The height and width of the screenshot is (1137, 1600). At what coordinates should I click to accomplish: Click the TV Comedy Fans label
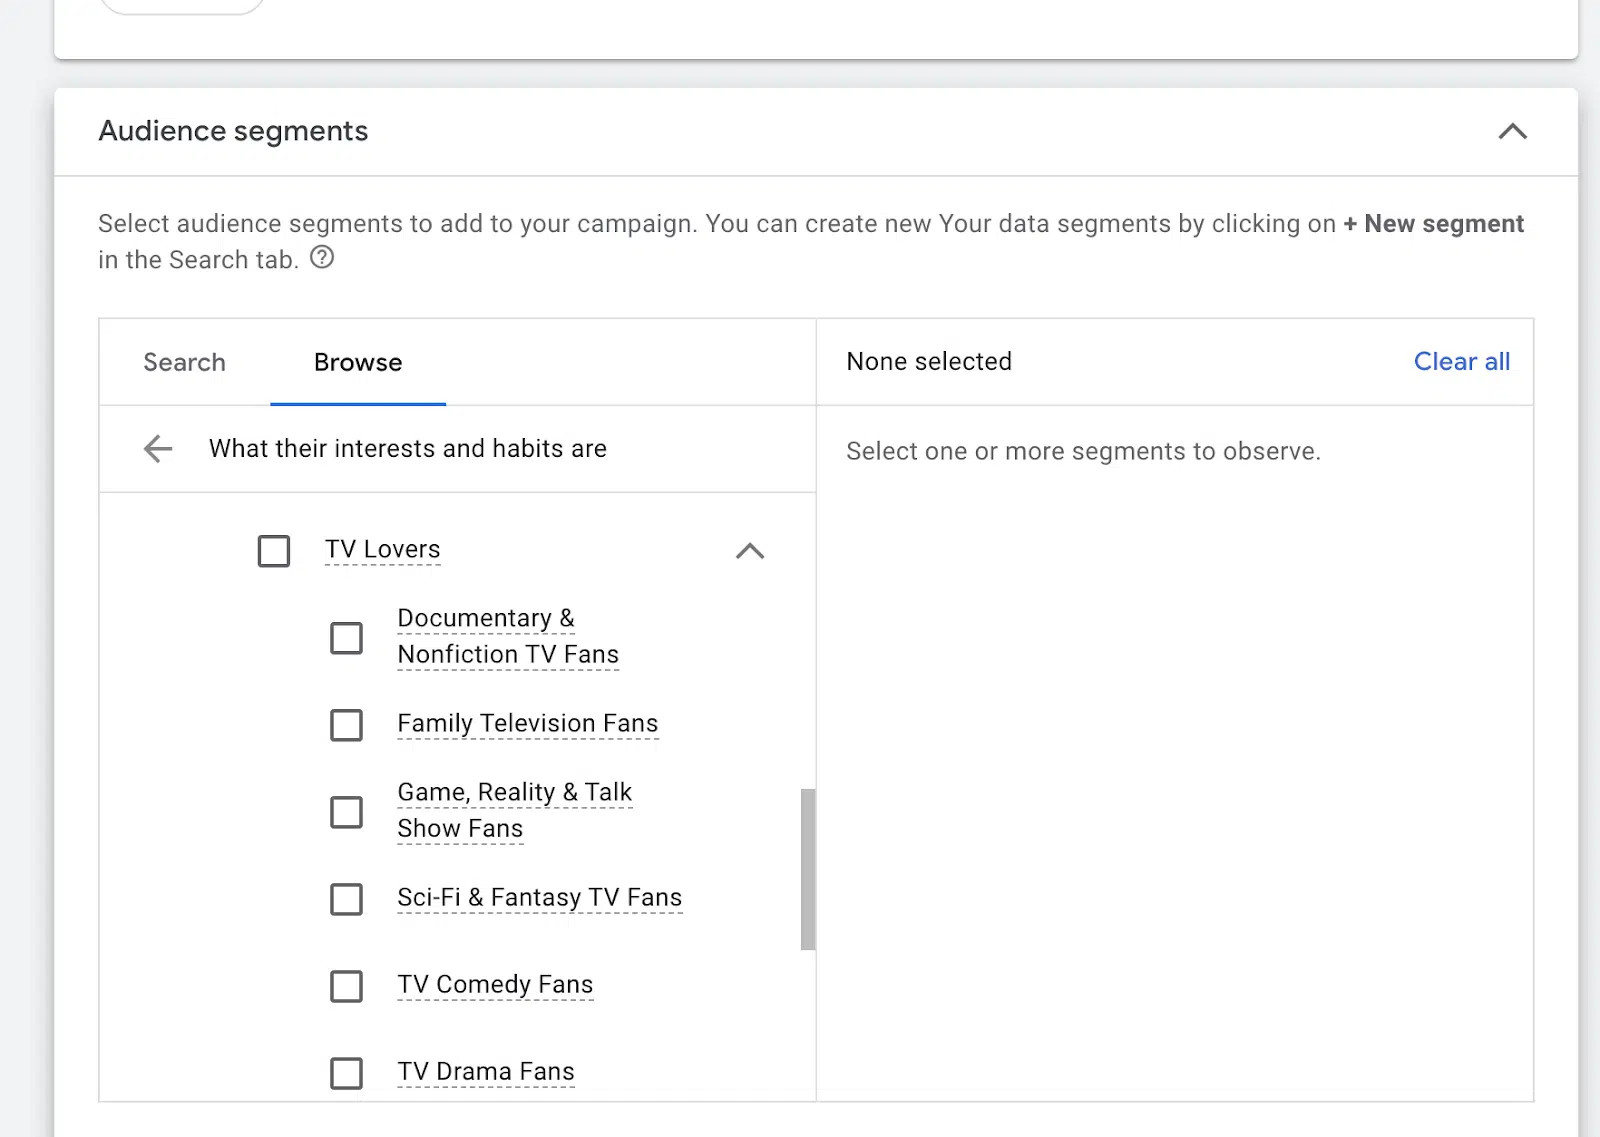495,984
